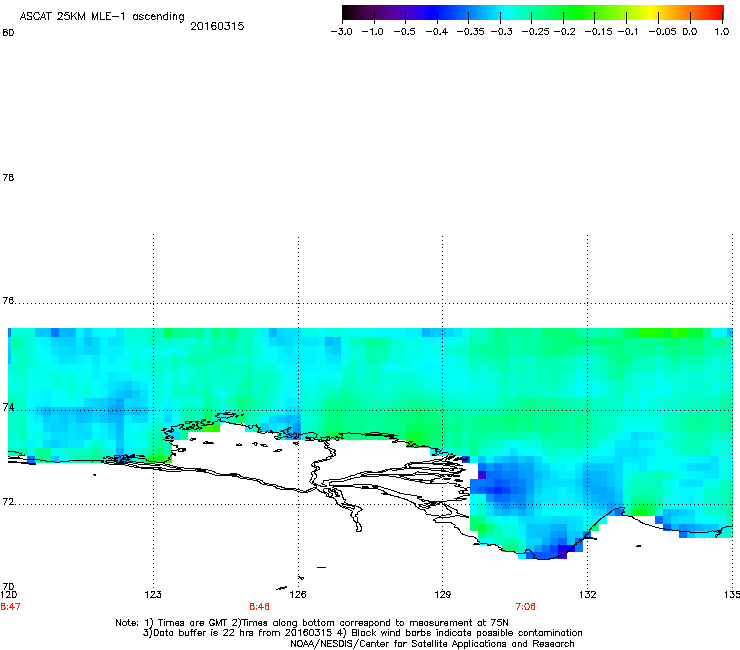Select the date label 20160315
The width and height of the screenshot is (740, 650).
pos(217,26)
